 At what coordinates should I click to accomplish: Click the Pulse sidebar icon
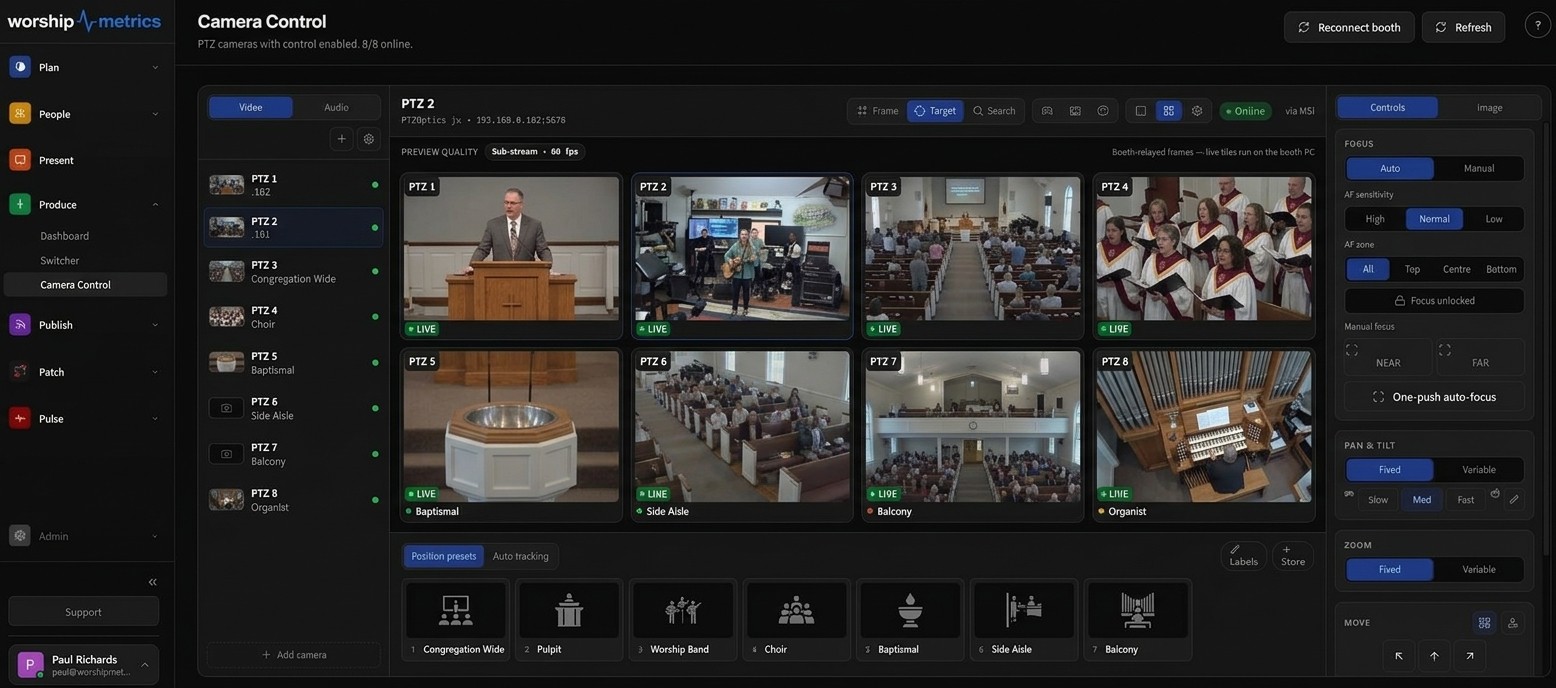[x=20, y=418]
